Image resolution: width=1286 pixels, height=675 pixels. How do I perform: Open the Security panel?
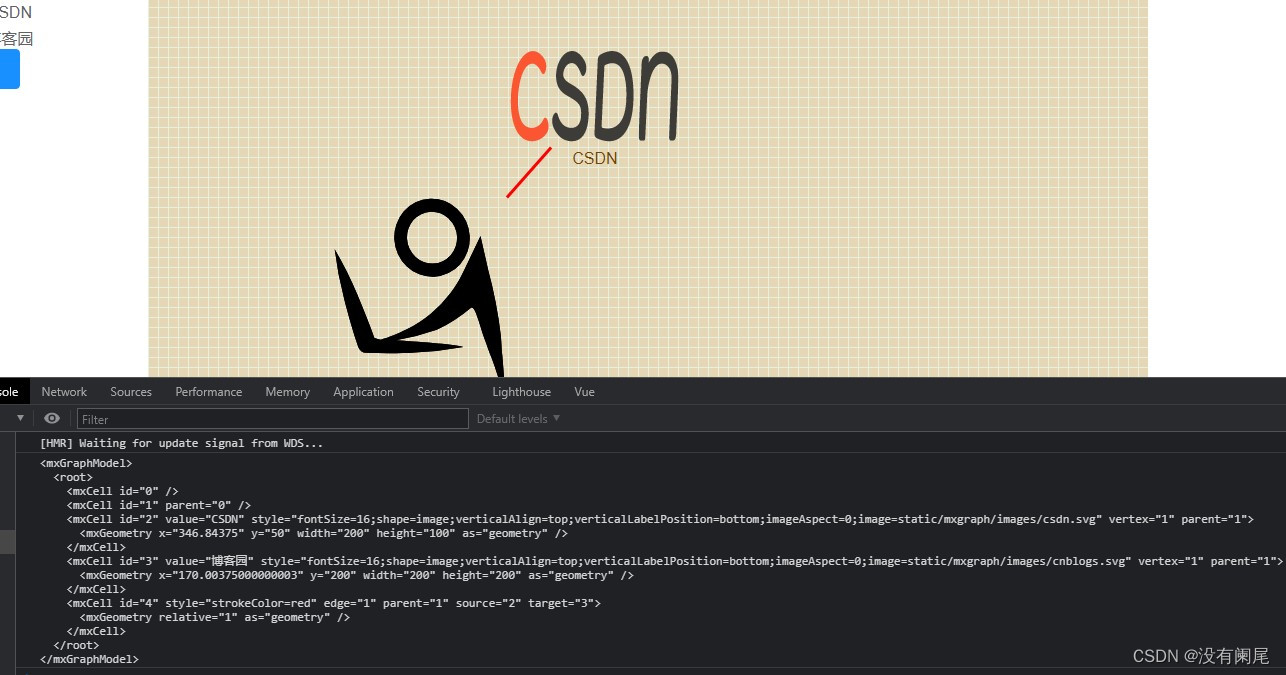[438, 391]
